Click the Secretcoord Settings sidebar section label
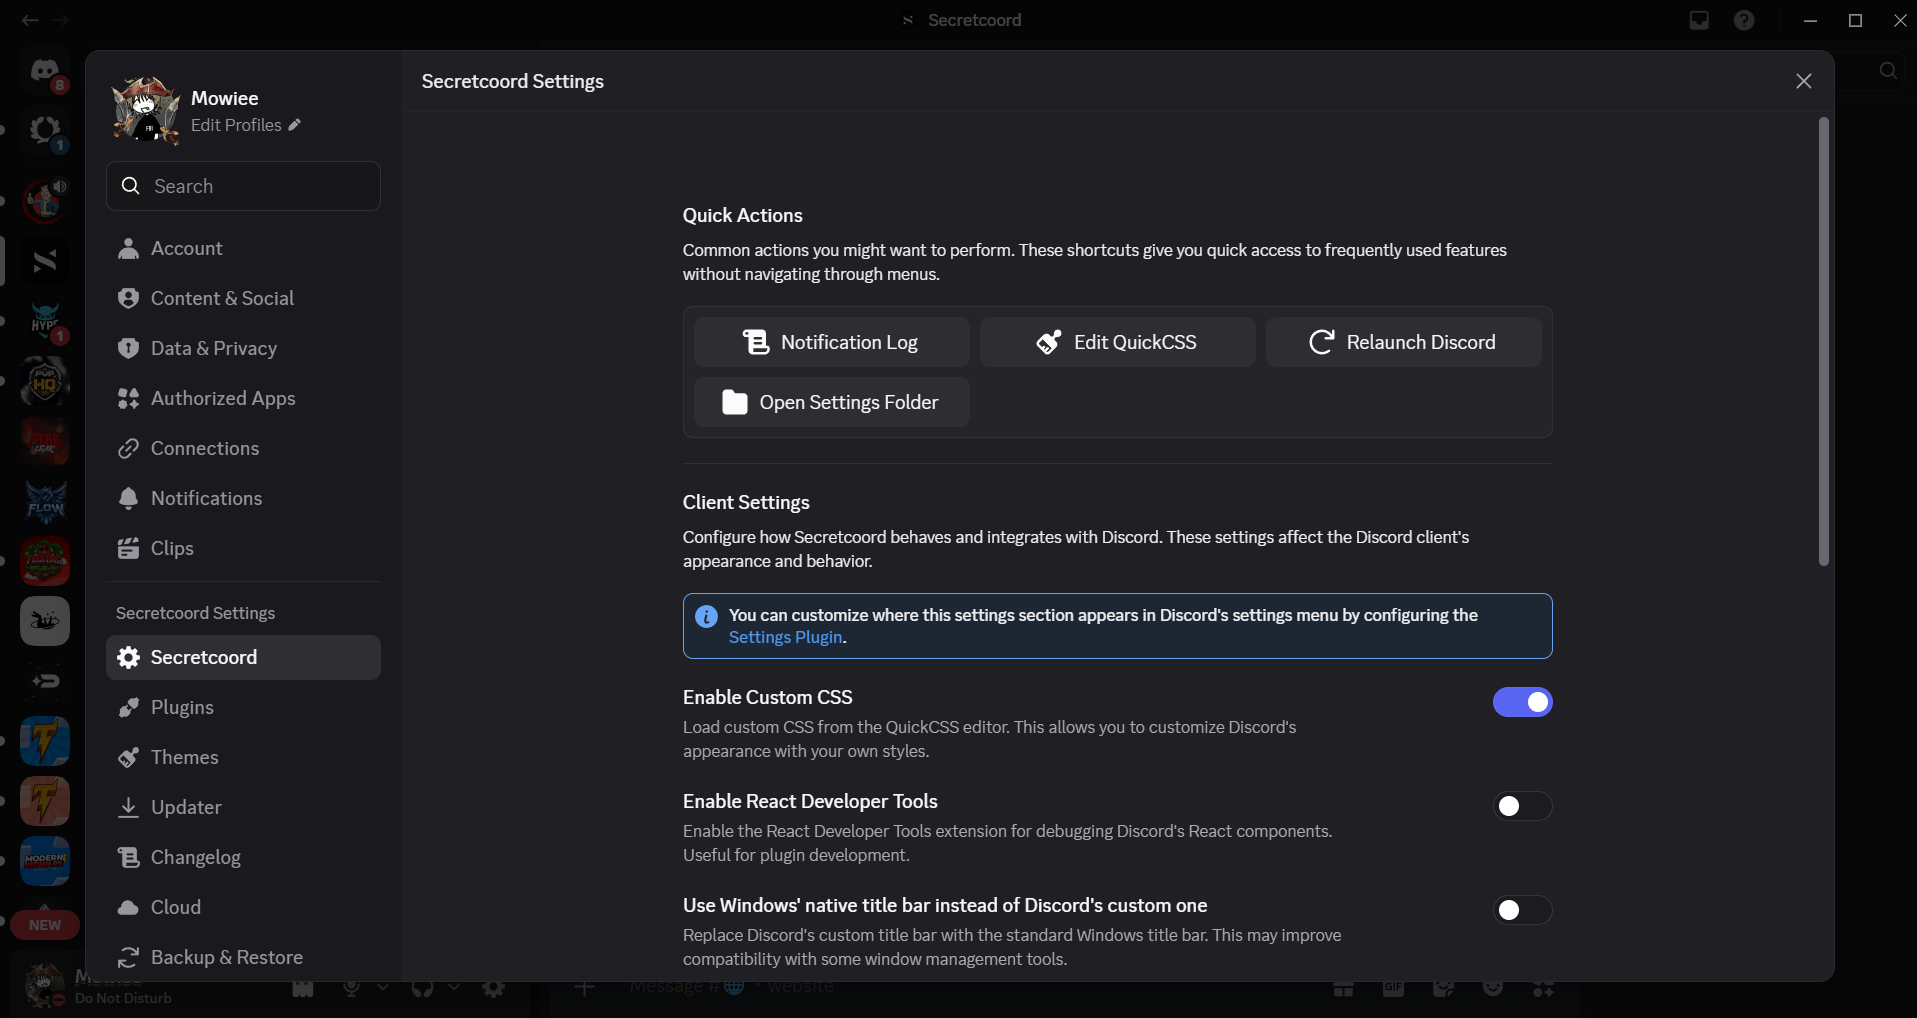This screenshot has width=1917, height=1018. tap(195, 613)
